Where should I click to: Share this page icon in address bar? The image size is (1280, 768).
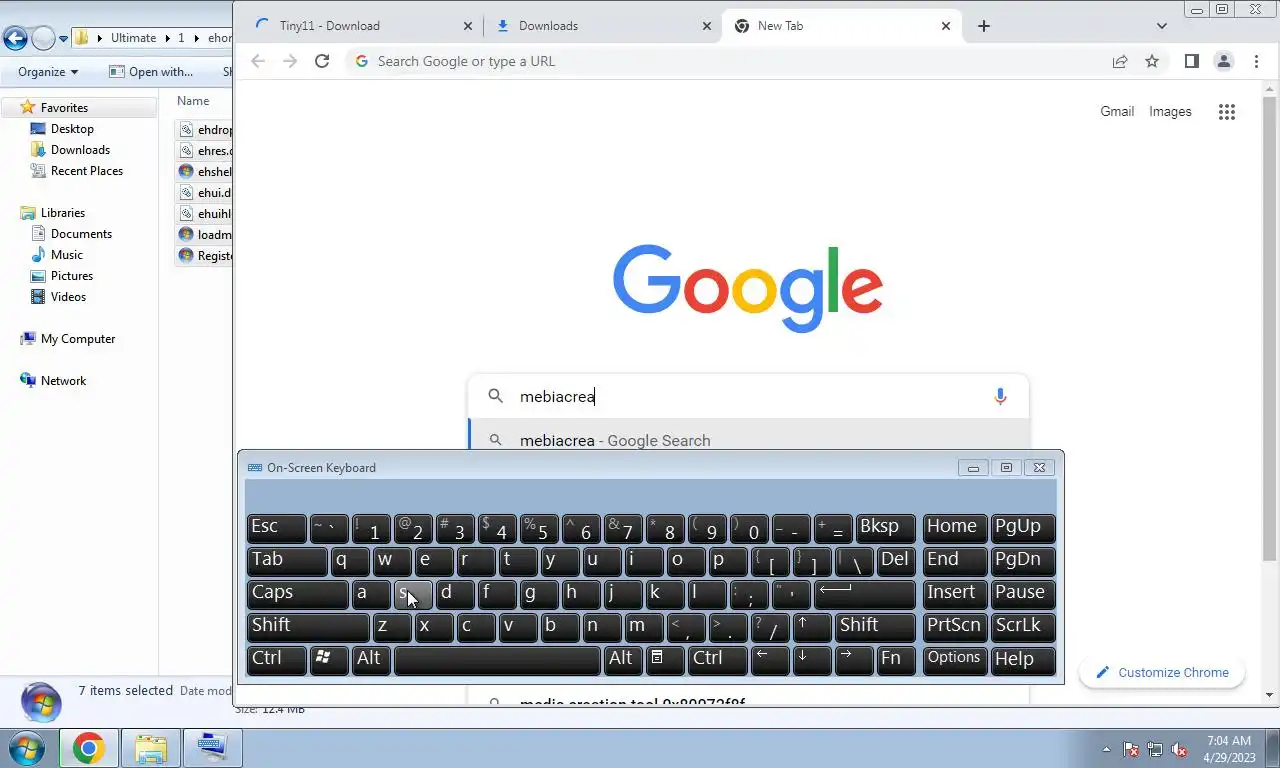[x=1120, y=61]
